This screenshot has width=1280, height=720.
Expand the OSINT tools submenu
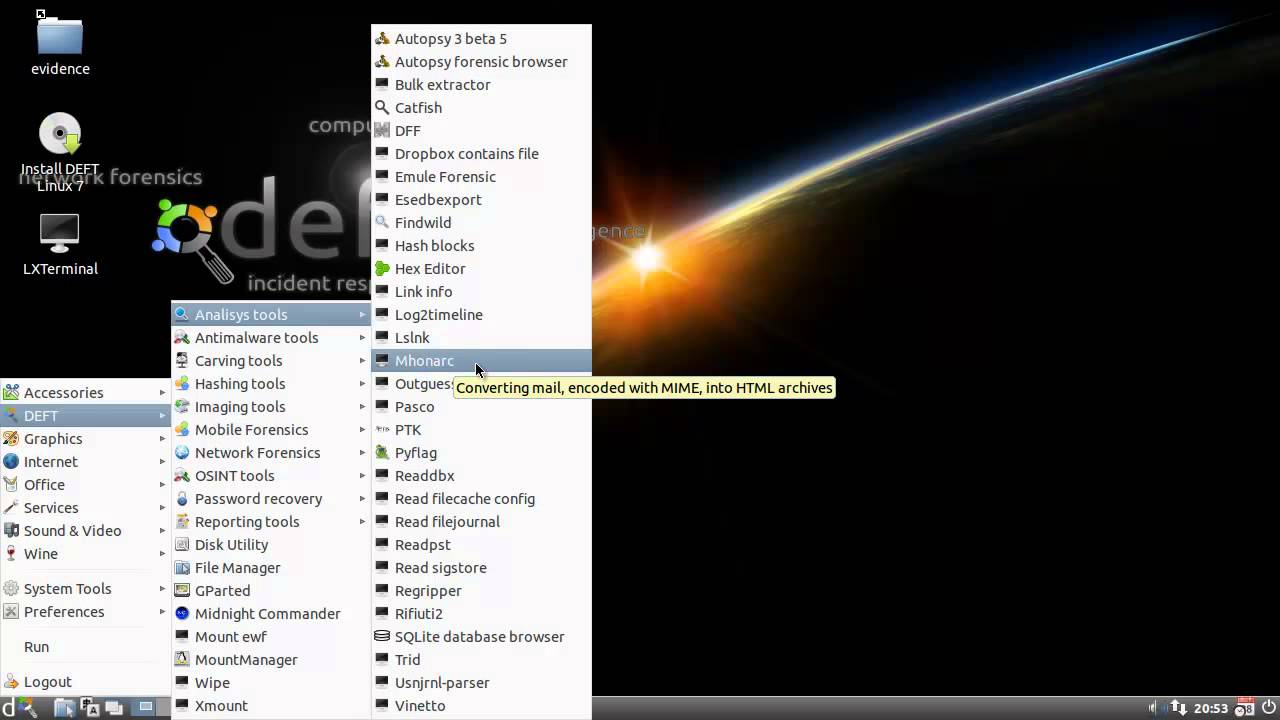coord(271,476)
